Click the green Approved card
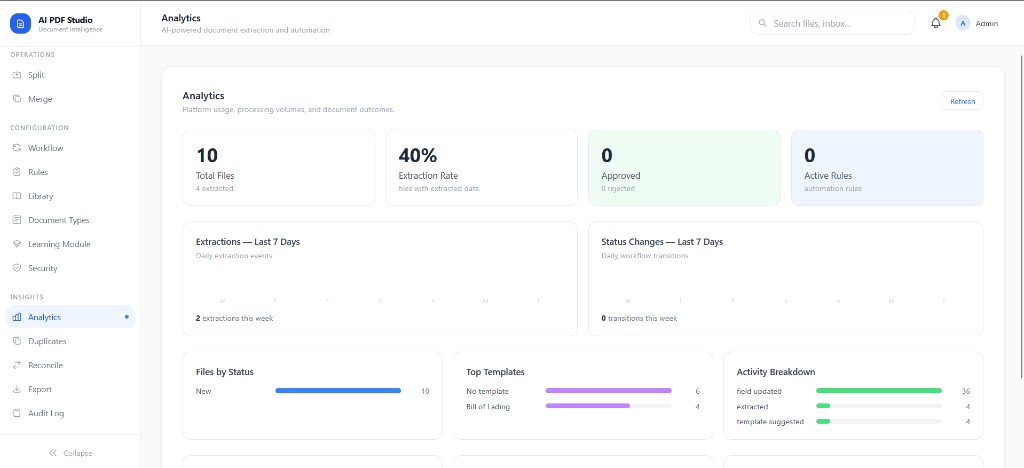This screenshot has height=468, width=1024. tap(684, 168)
